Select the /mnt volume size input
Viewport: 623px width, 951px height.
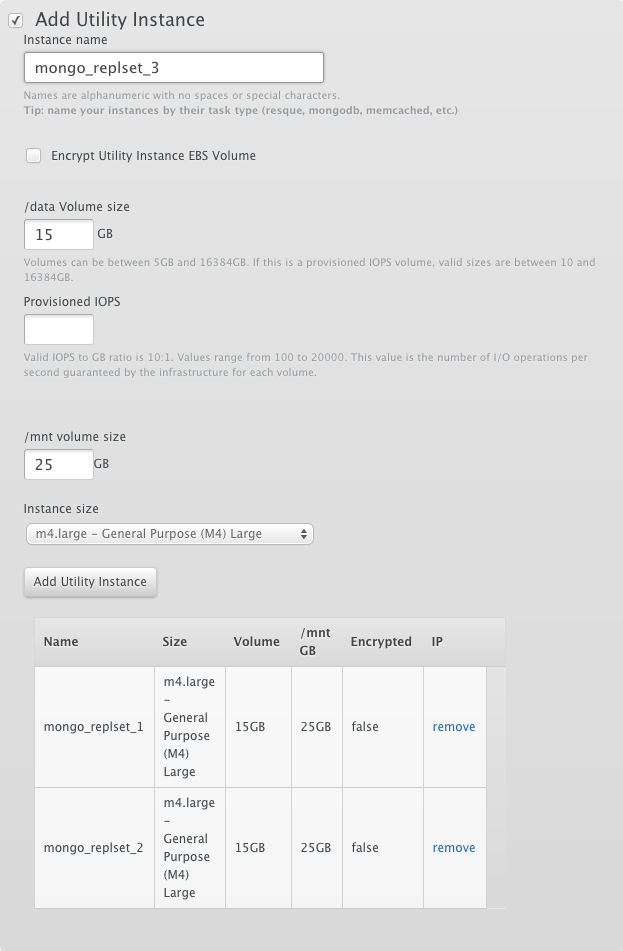point(58,464)
